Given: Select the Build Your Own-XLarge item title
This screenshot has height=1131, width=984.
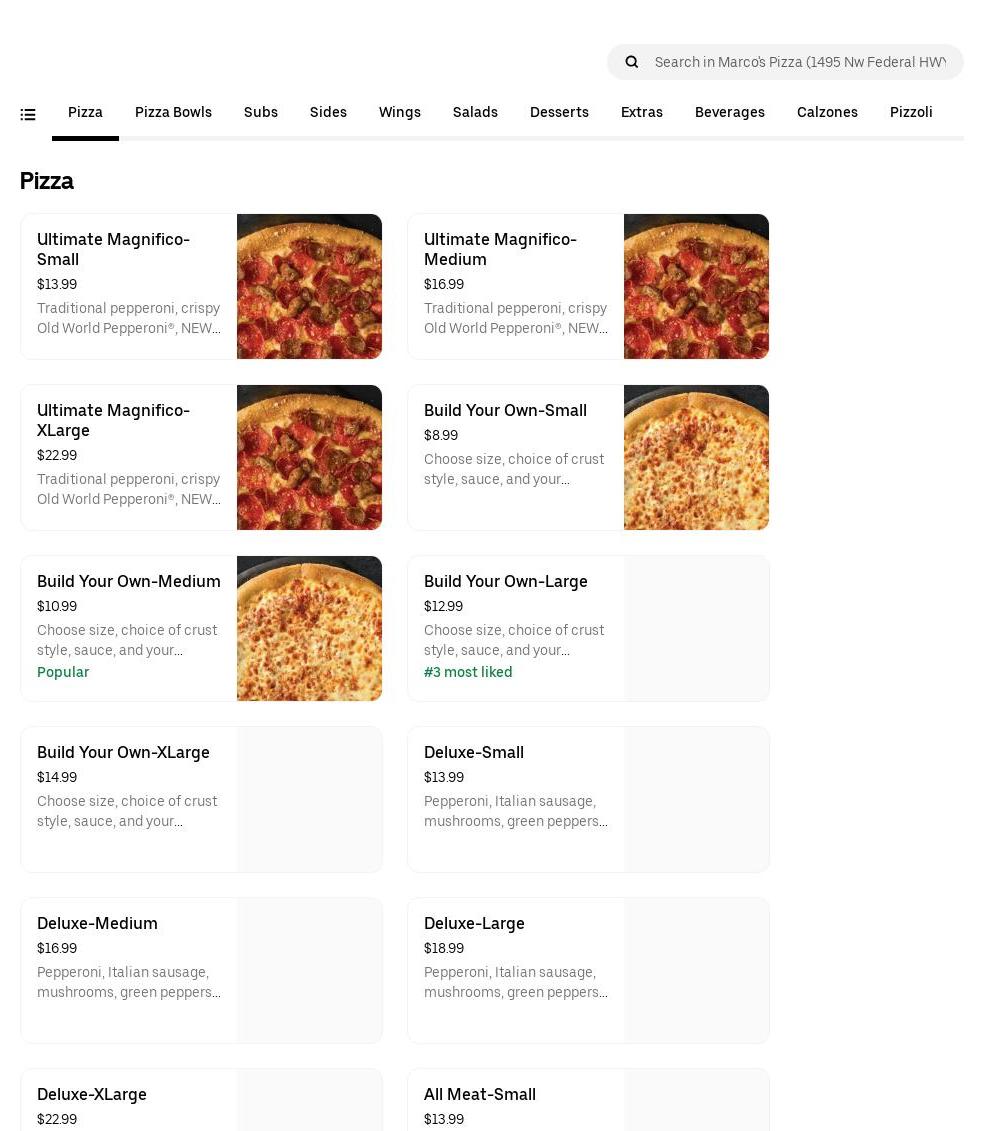Looking at the screenshot, I should (123, 753).
